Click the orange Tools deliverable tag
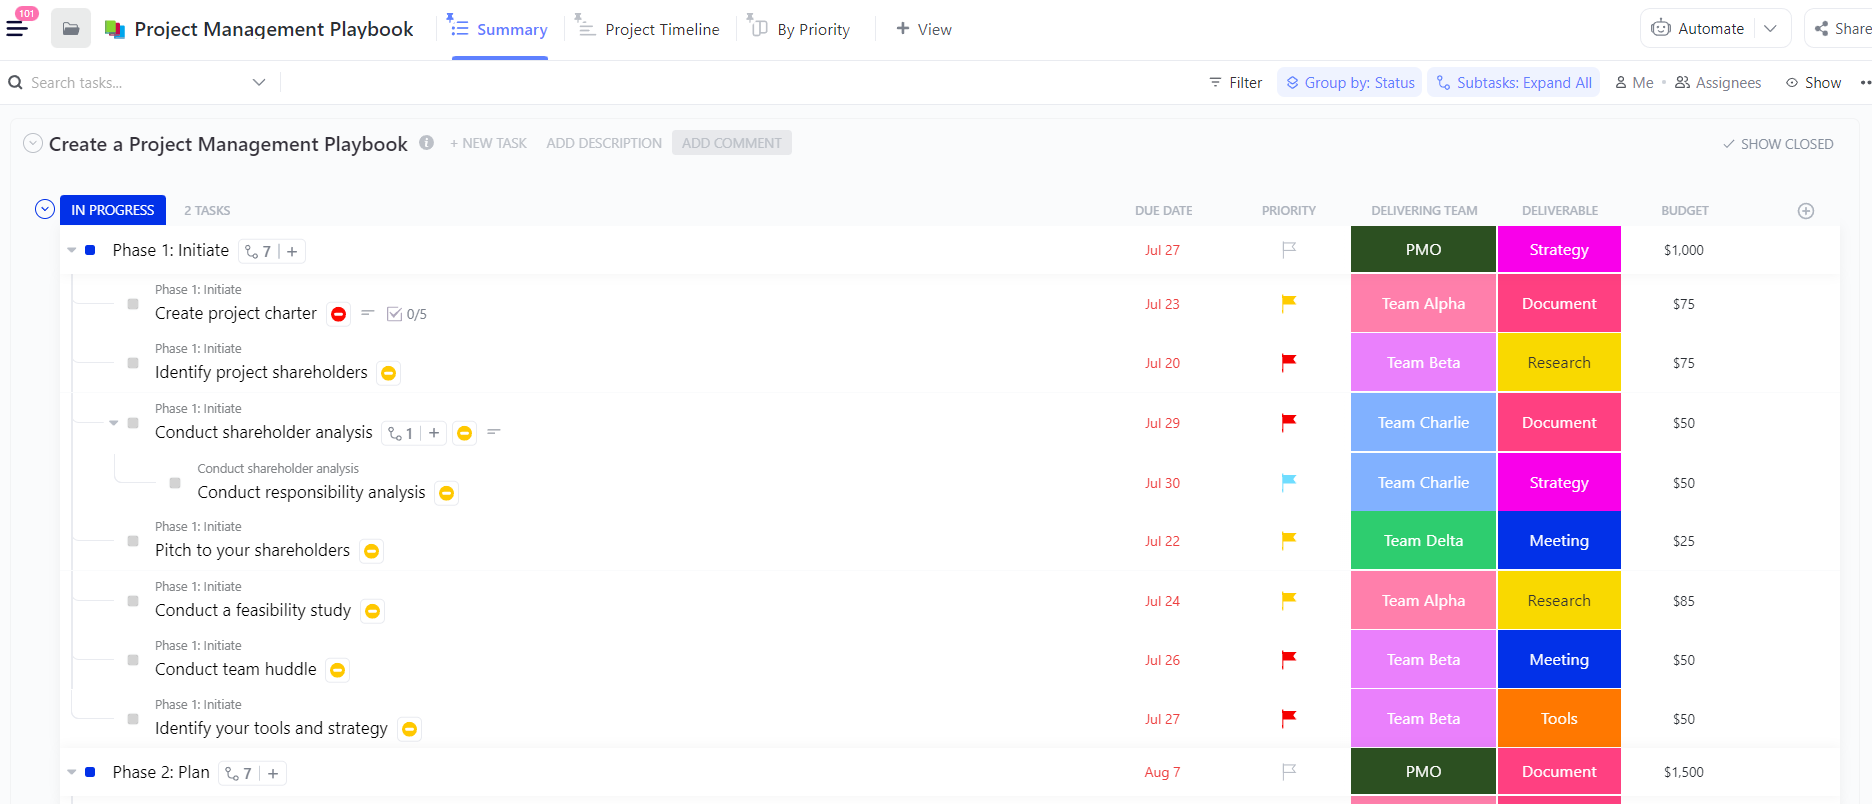1872x804 pixels. pyautogui.click(x=1558, y=719)
